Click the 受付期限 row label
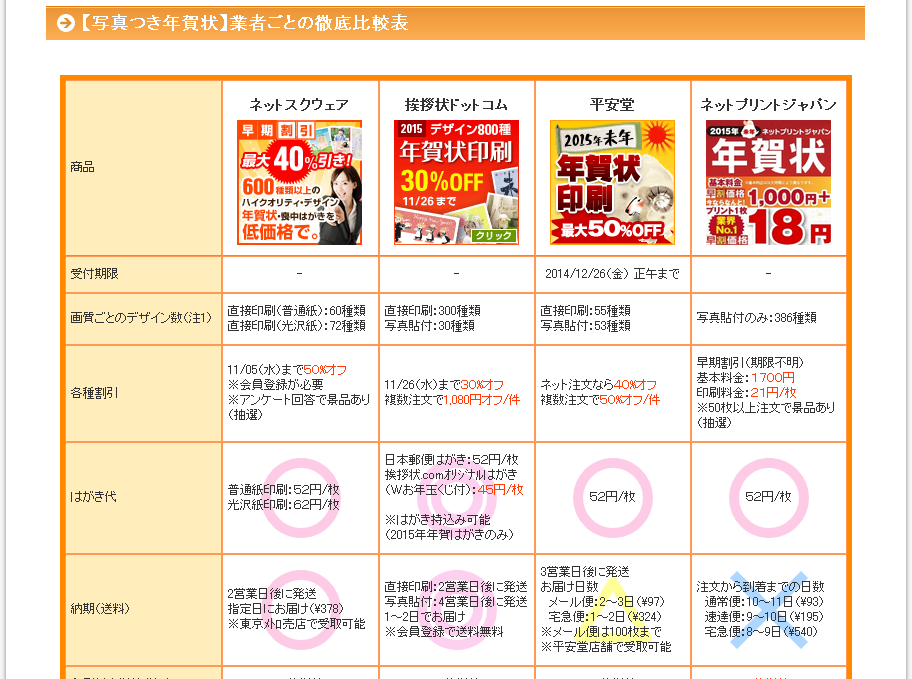 94,273
